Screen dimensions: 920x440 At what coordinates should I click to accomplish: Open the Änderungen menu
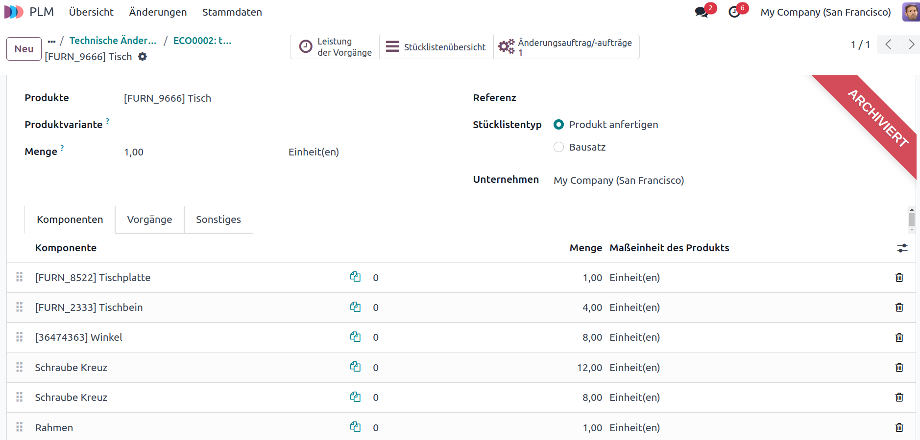point(158,12)
